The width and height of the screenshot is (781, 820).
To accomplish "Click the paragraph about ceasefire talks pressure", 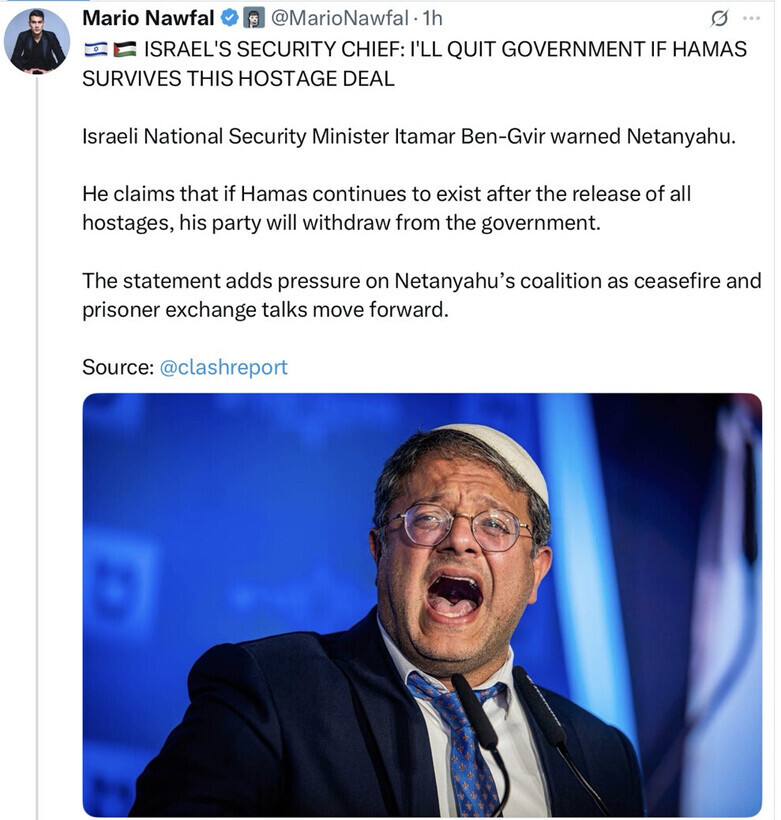I will click(421, 295).
